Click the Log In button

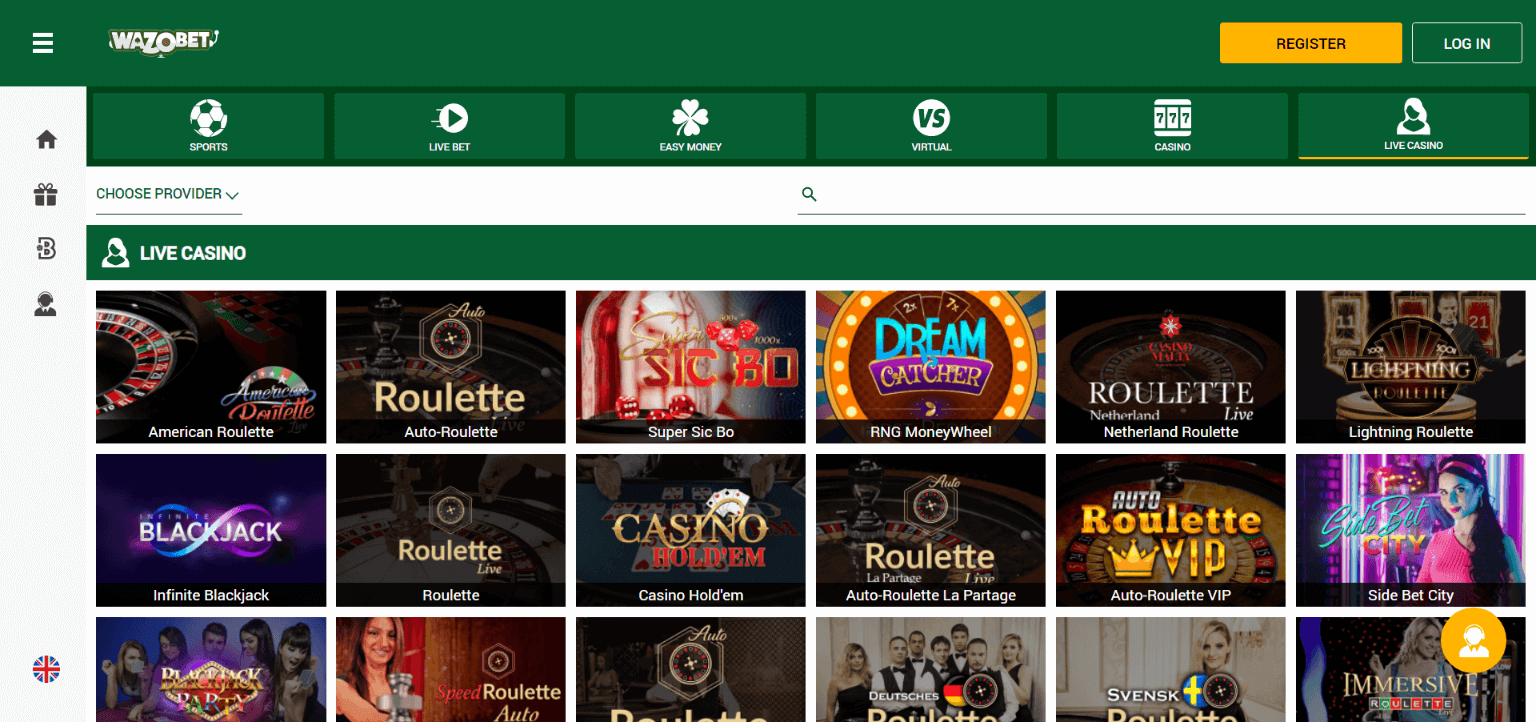[x=1467, y=43]
